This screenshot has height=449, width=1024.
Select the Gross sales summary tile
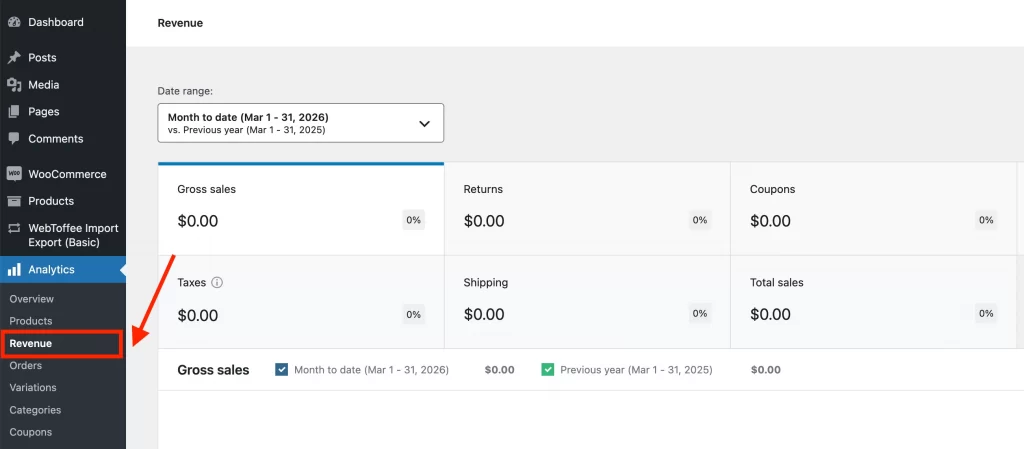point(301,209)
